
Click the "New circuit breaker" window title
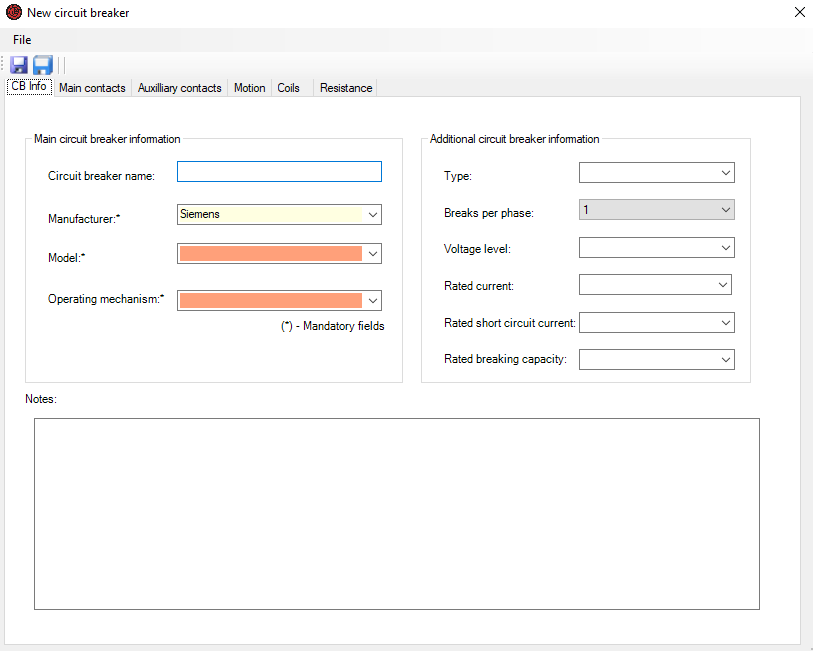click(x=78, y=13)
